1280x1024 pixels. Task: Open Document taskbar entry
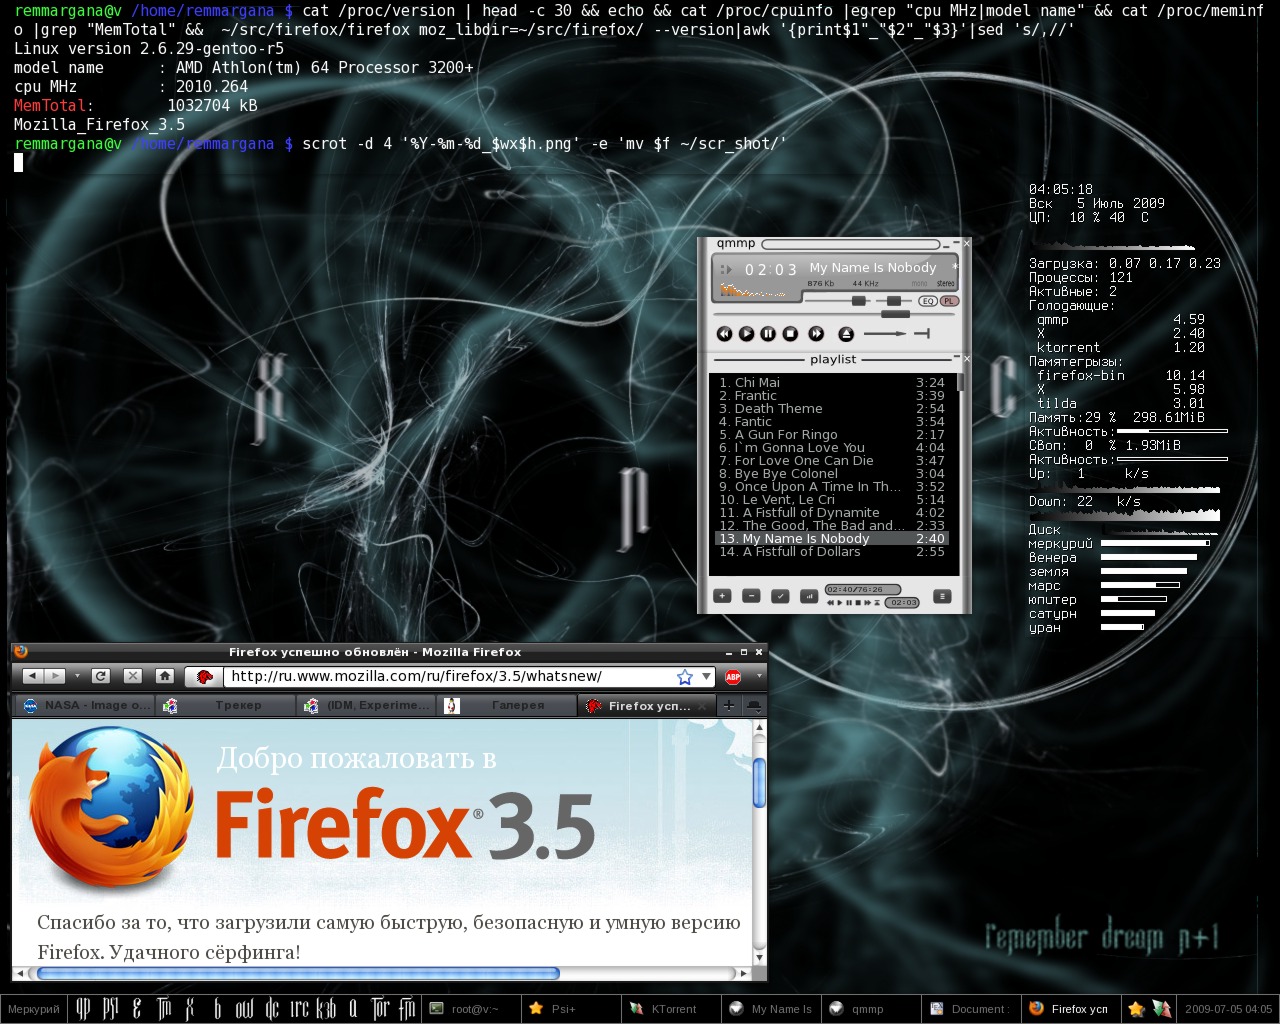click(x=970, y=1009)
